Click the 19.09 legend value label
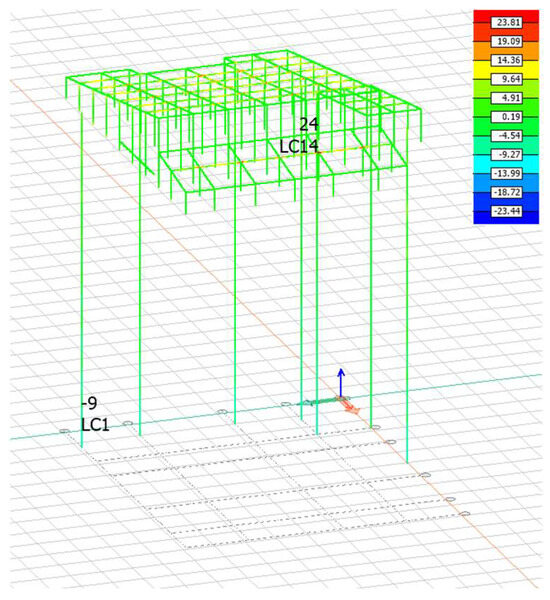The width and height of the screenshot is (550, 600). click(507, 41)
